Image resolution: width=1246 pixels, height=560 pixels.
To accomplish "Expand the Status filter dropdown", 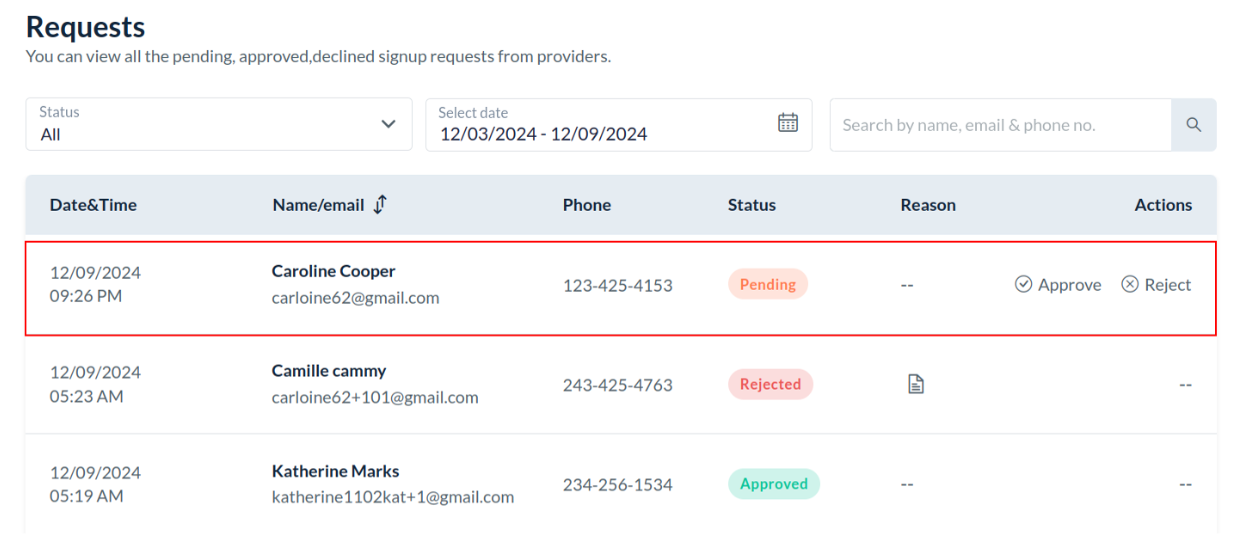I will tap(218, 125).
